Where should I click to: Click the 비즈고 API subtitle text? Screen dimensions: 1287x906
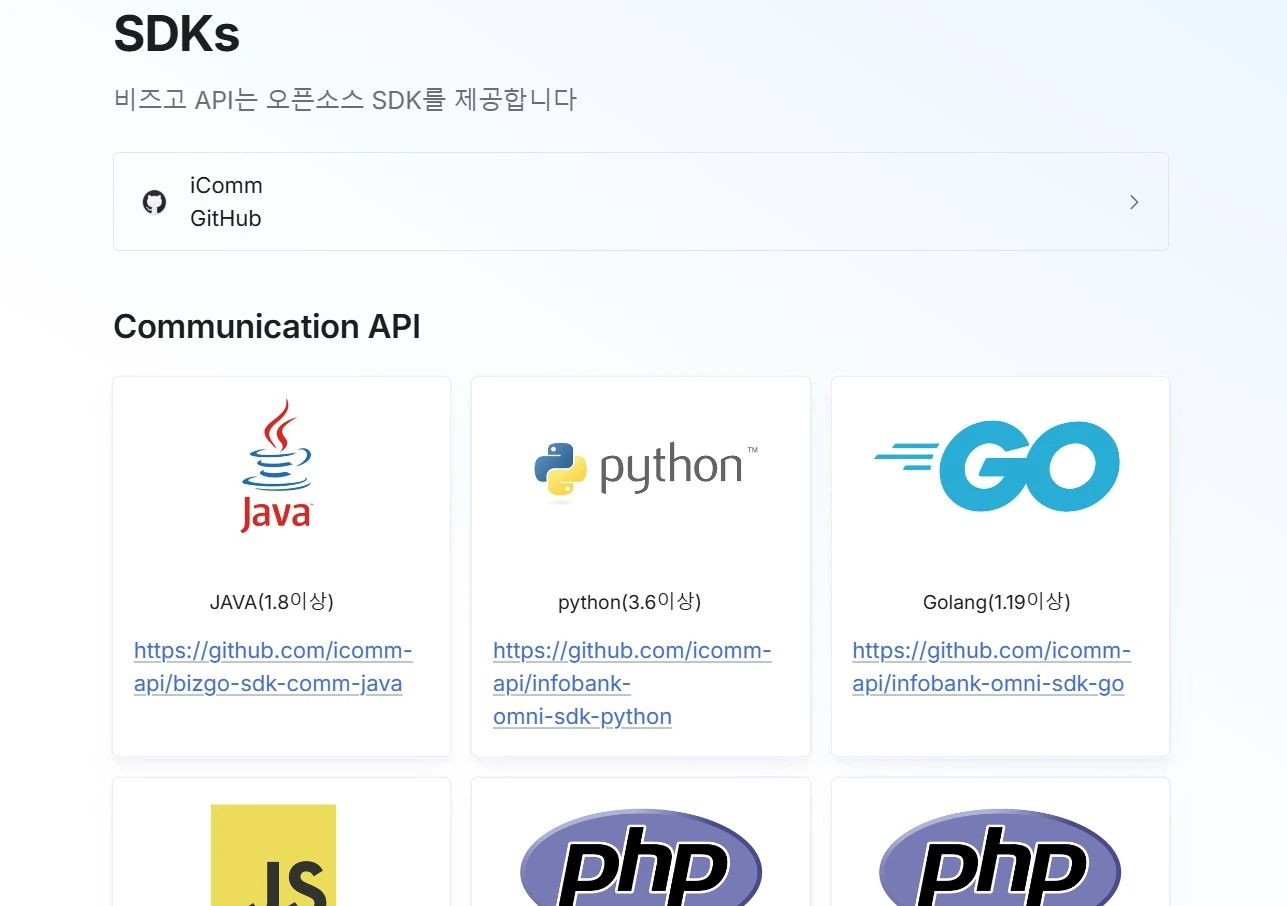pos(345,99)
